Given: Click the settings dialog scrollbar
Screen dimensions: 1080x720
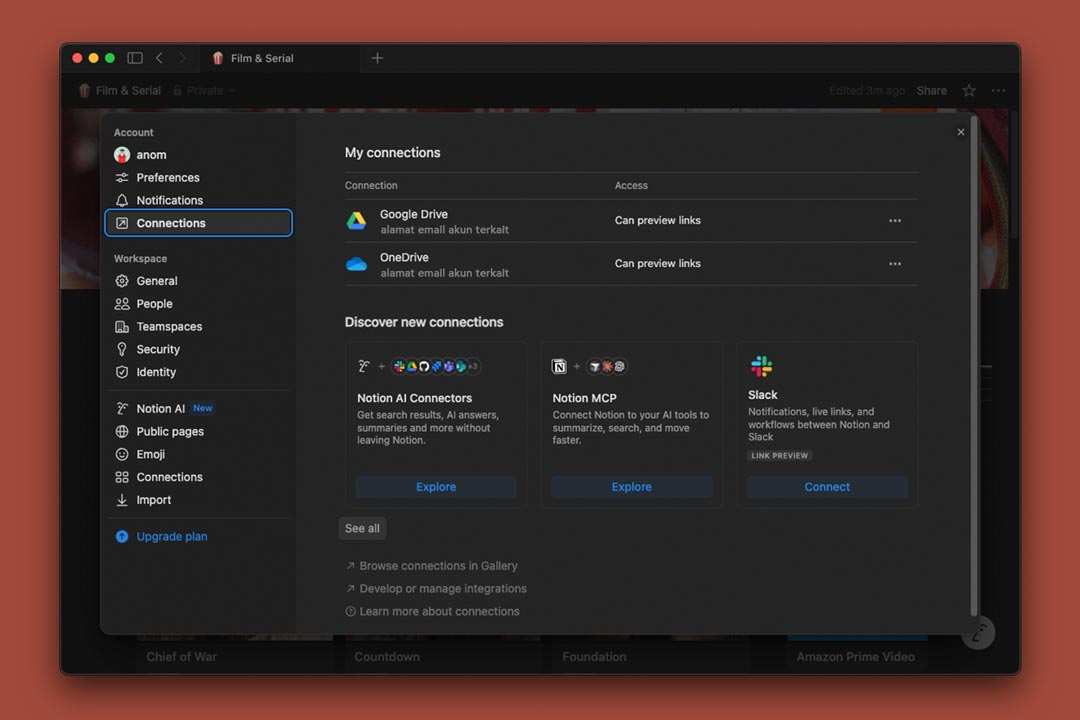Looking at the screenshot, I should pyautogui.click(x=973, y=365).
